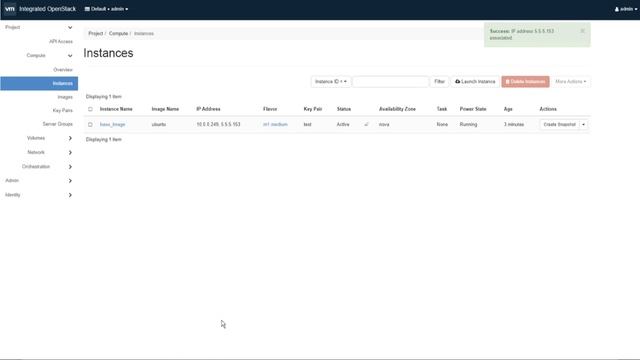Open the Instance ID filter dropdown
This screenshot has width=640, height=360.
[331, 82]
